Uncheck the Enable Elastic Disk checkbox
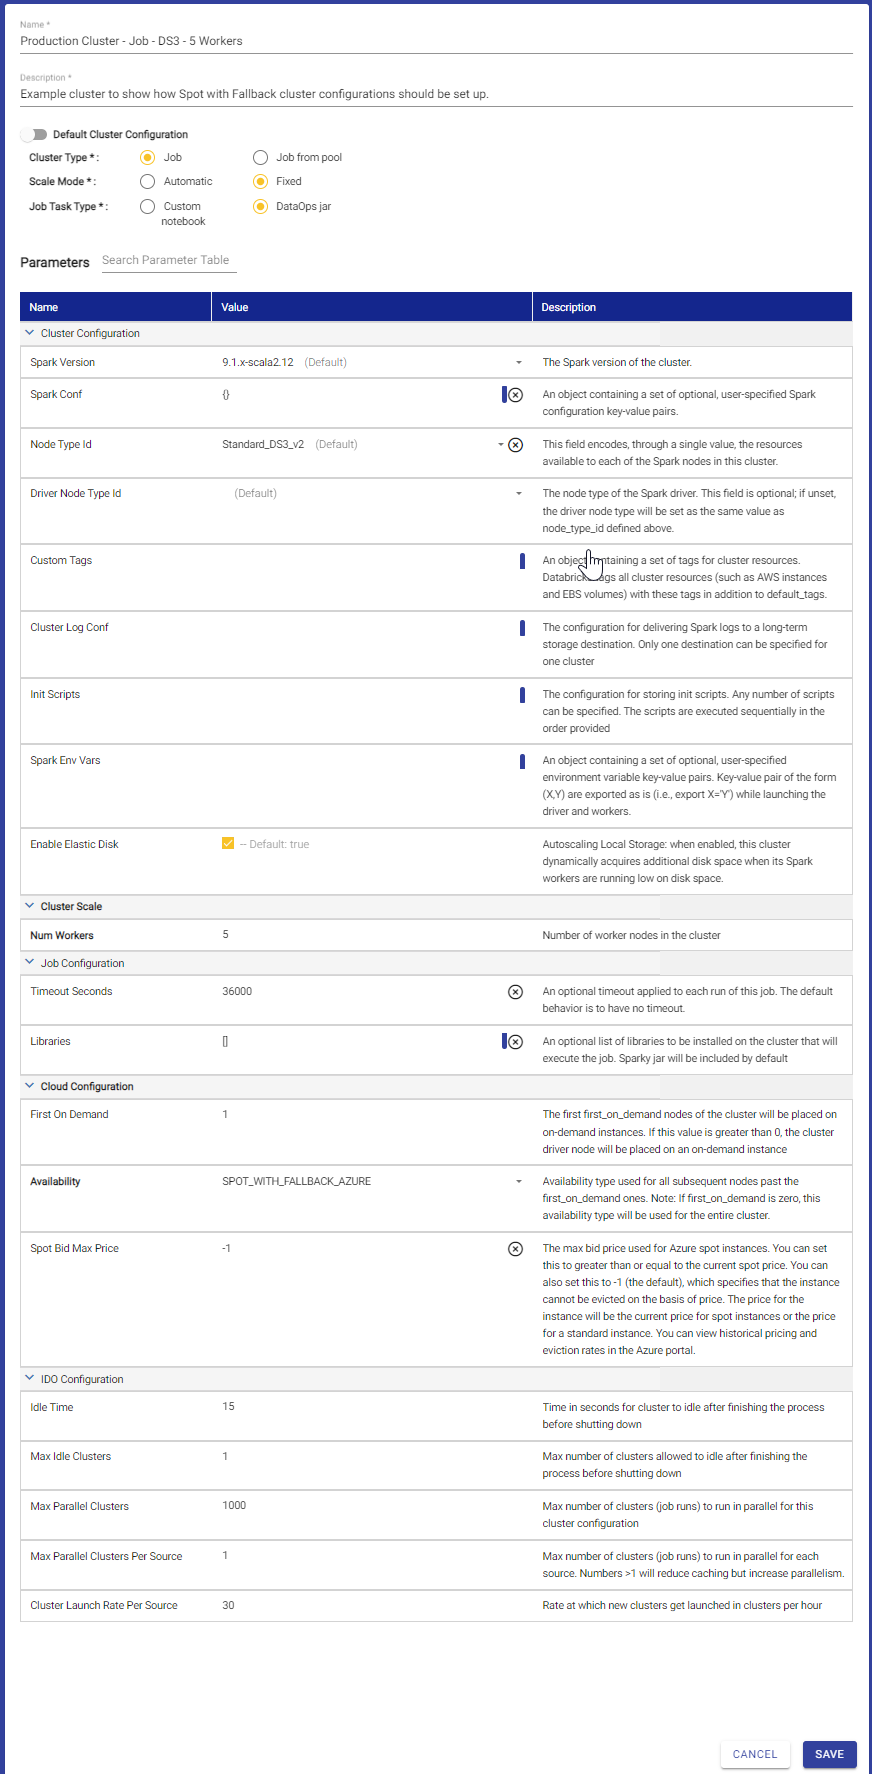The width and height of the screenshot is (872, 1774). click(x=227, y=843)
